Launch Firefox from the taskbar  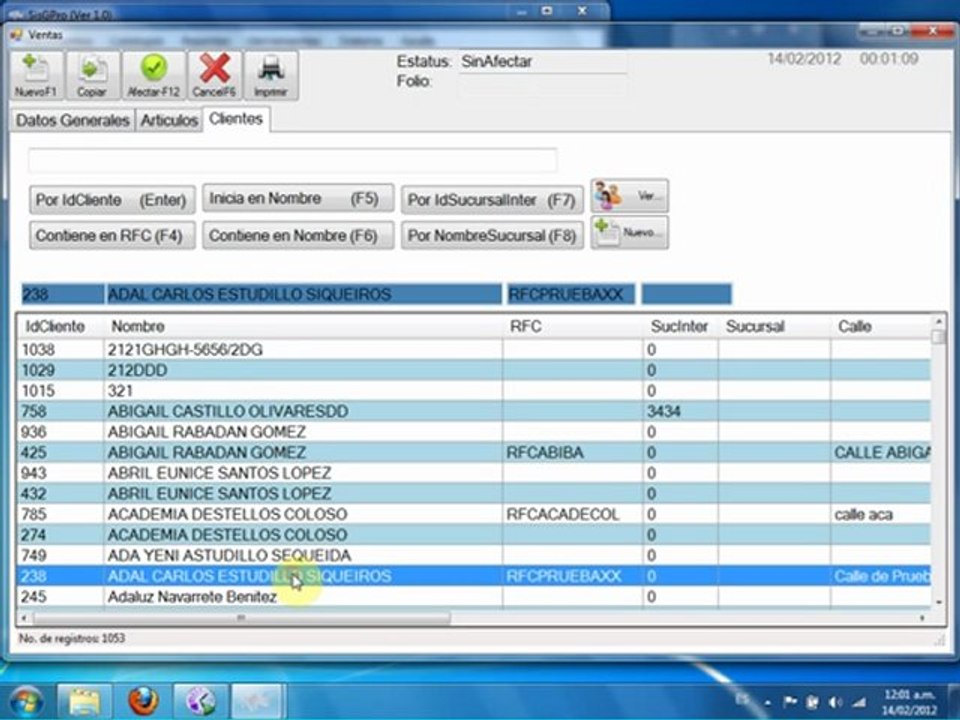pos(143,700)
